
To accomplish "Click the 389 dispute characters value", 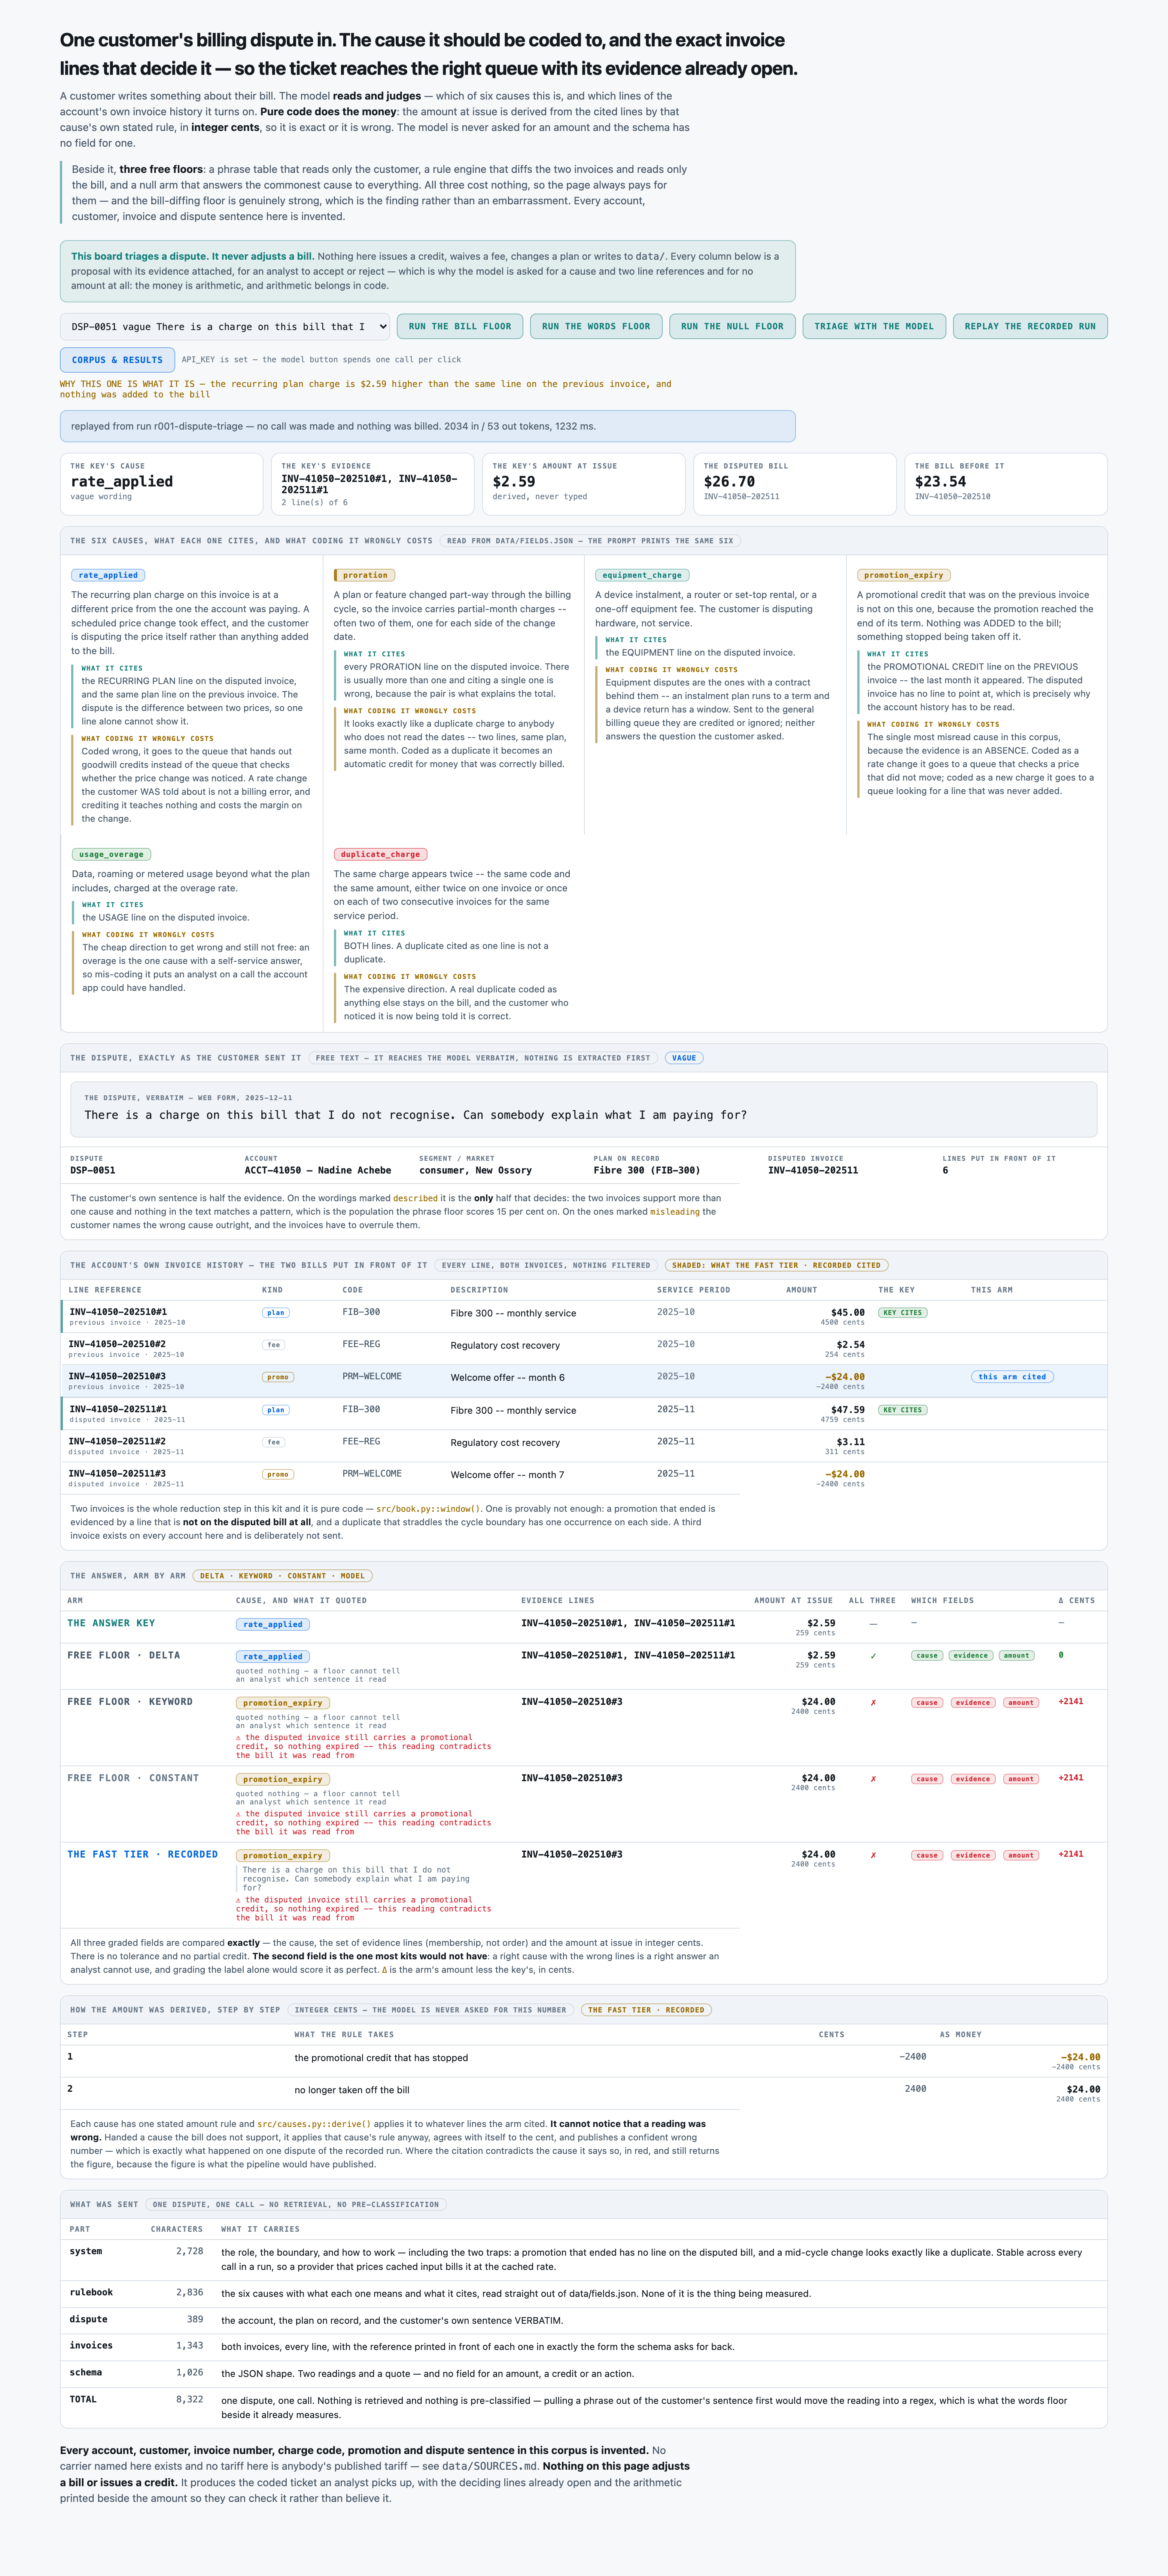I will pyautogui.click(x=195, y=2319).
